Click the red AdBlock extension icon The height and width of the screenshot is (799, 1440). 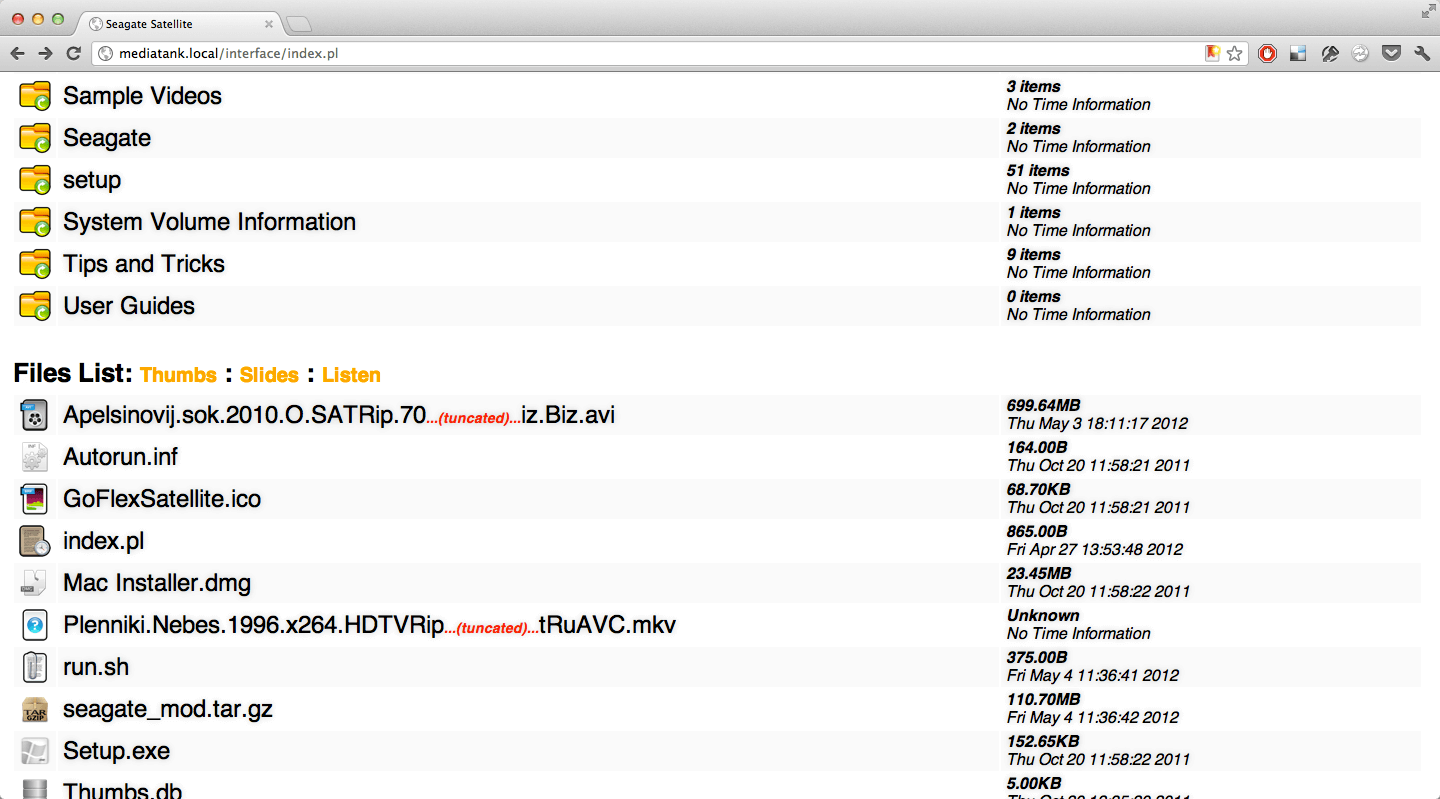pos(1267,54)
